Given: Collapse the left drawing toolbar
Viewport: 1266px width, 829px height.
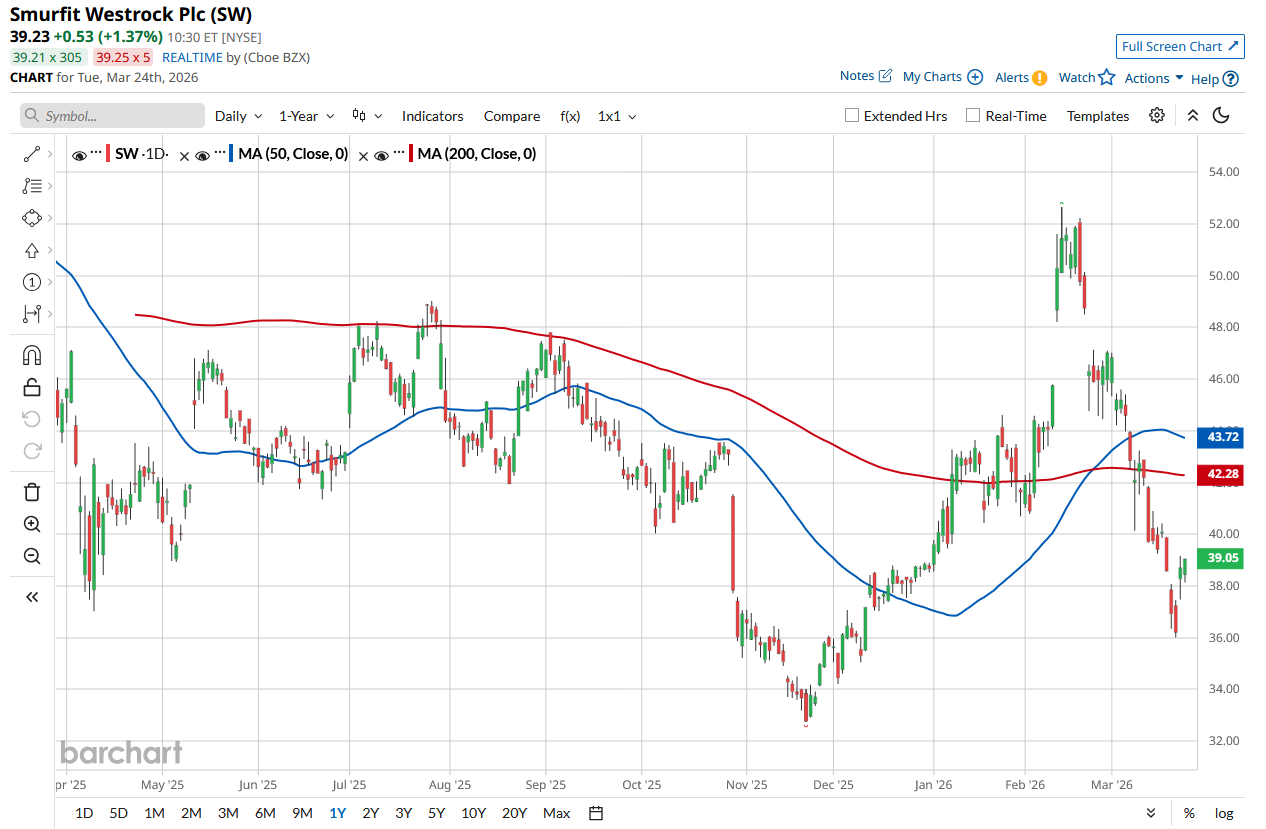Looking at the screenshot, I should click(32, 597).
